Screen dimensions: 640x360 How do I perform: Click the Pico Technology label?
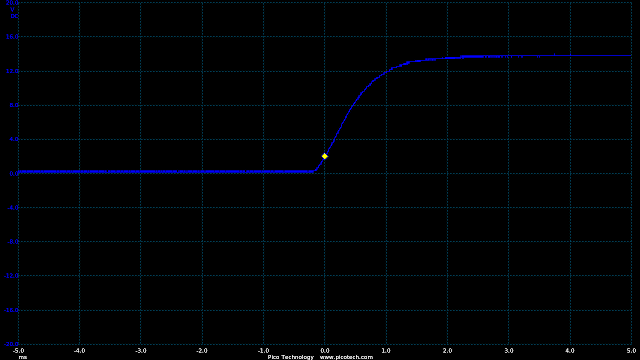[x=291, y=357]
